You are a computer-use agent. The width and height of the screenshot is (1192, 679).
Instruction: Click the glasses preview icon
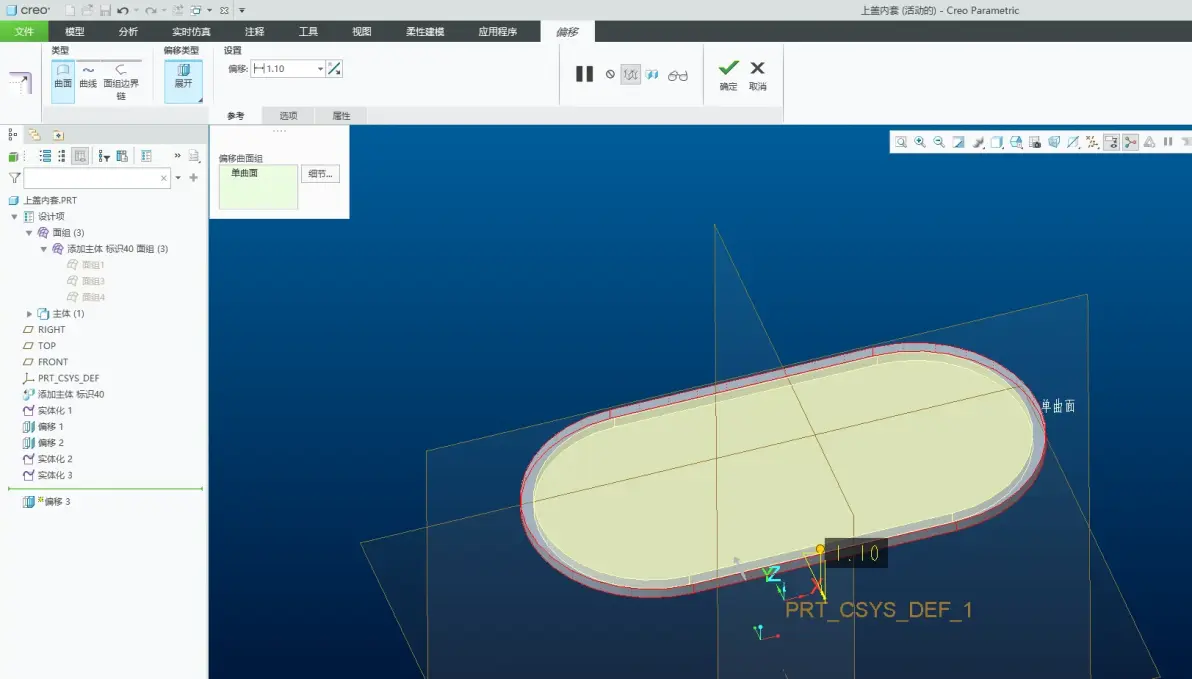677,75
